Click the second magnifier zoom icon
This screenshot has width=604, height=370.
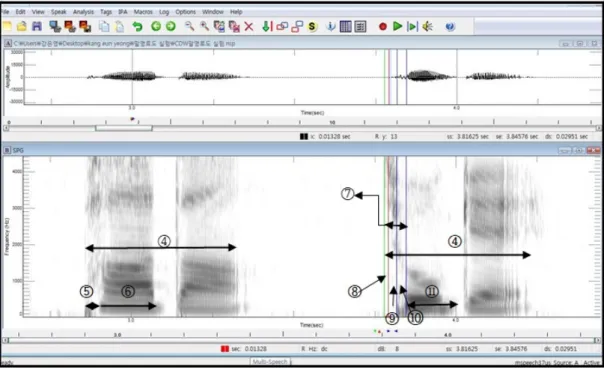(x=204, y=26)
